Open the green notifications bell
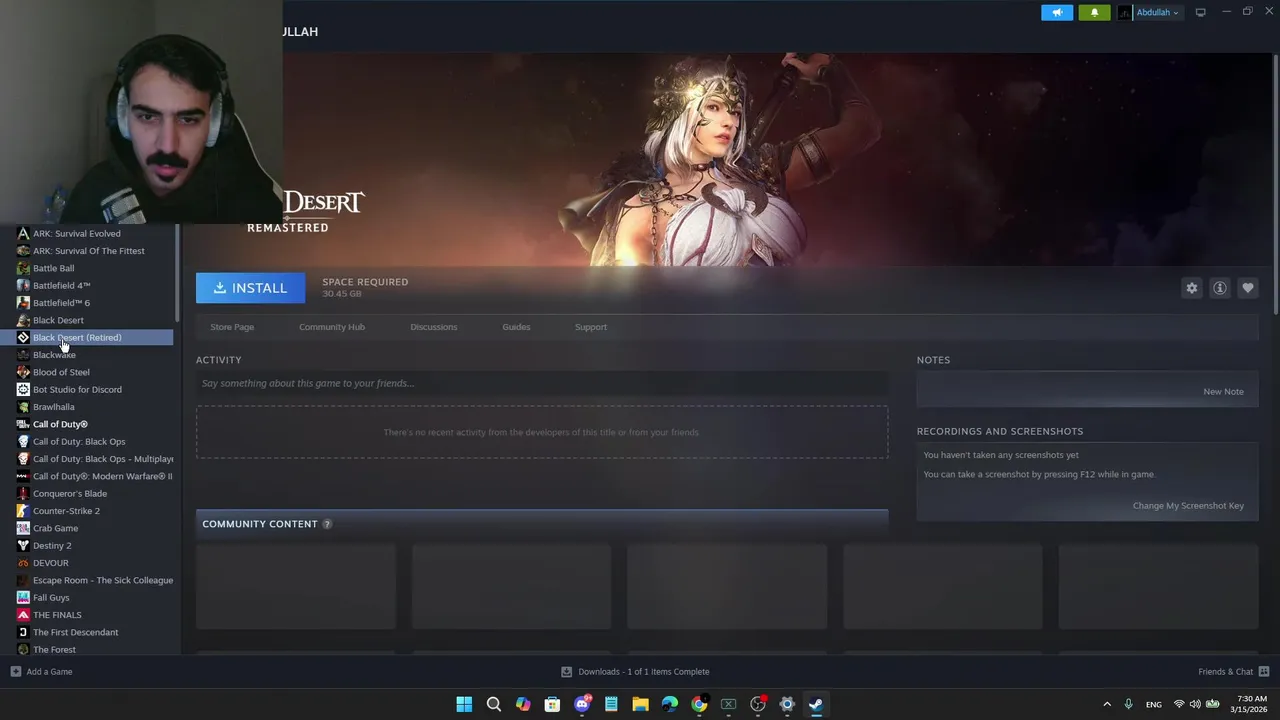 [x=1094, y=12]
